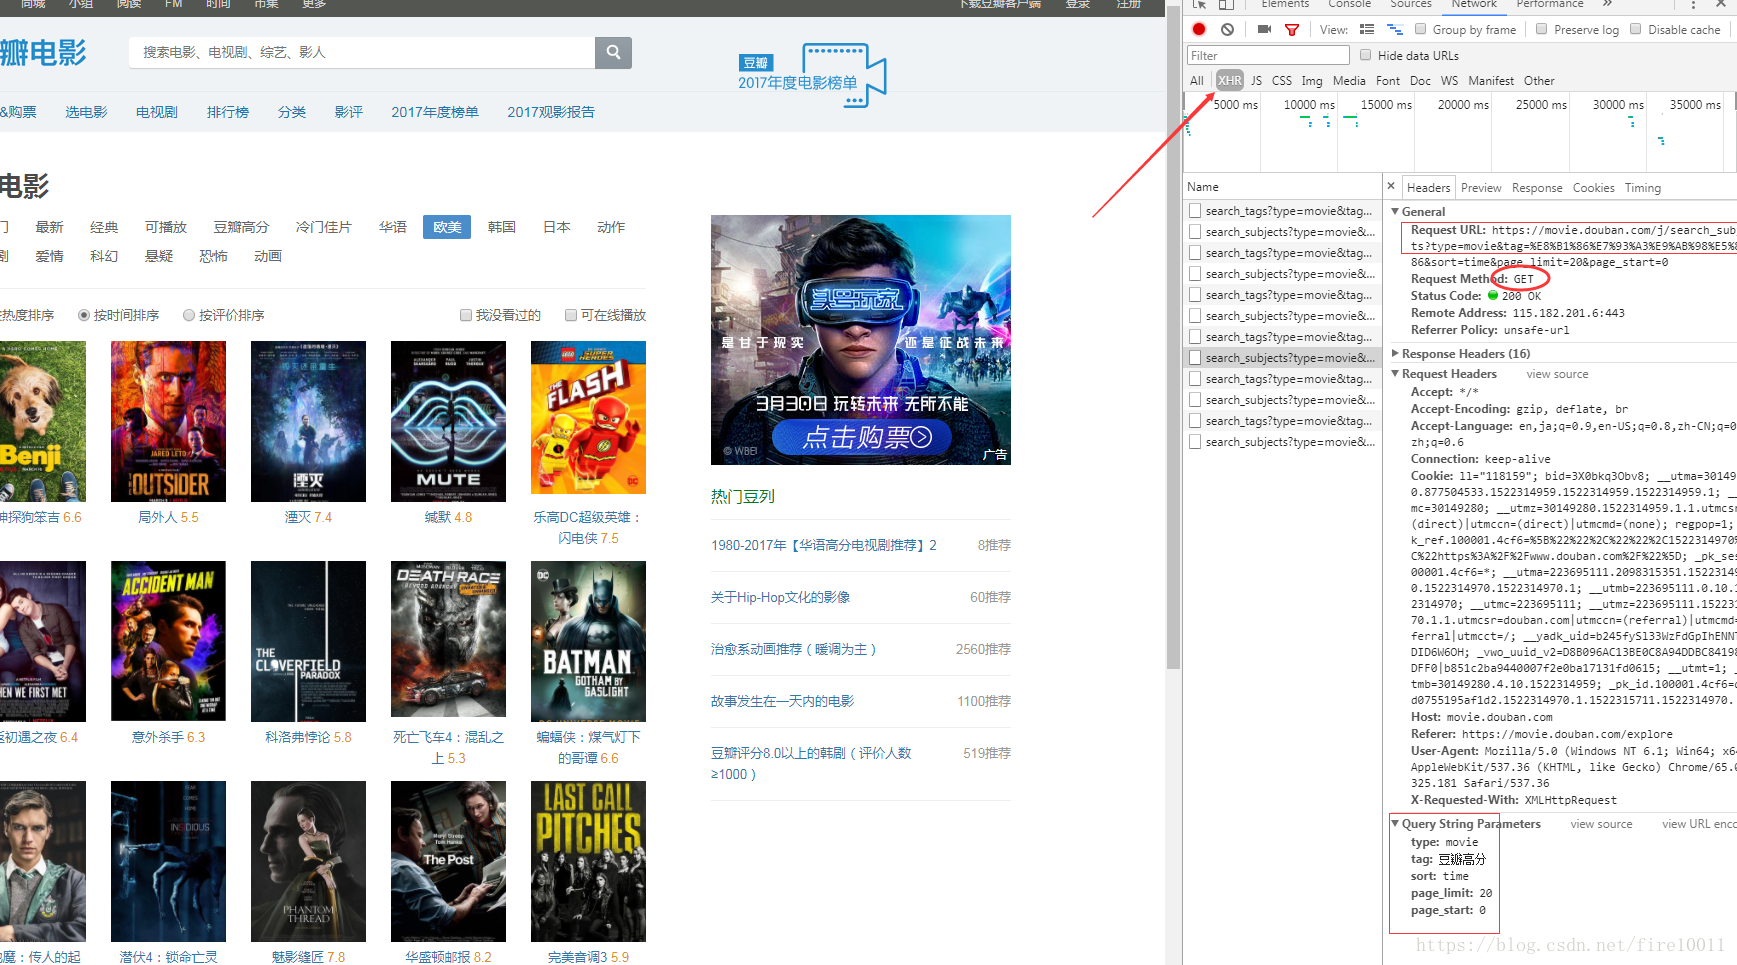Image resolution: width=1737 pixels, height=965 pixels.
Task: Filter requests by CSS type
Action: pyautogui.click(x=1282, y=81)
